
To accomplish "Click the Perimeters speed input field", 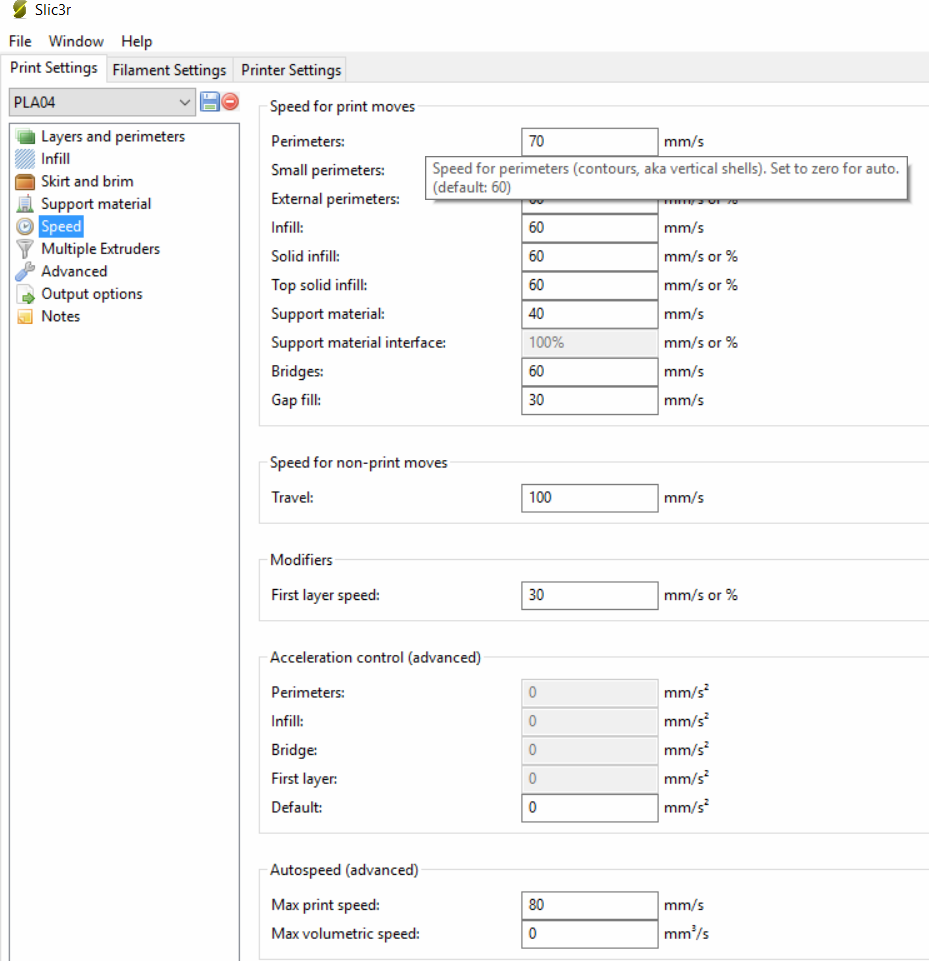I will [x=589, y=142].
